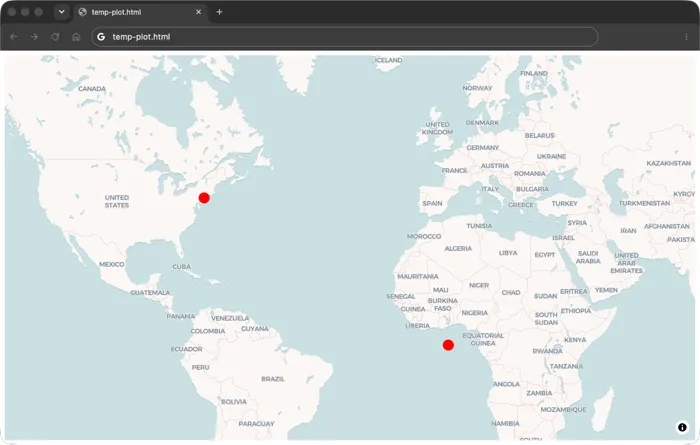
Task: Click the red marker near US east coast
Action: point(204,198)
